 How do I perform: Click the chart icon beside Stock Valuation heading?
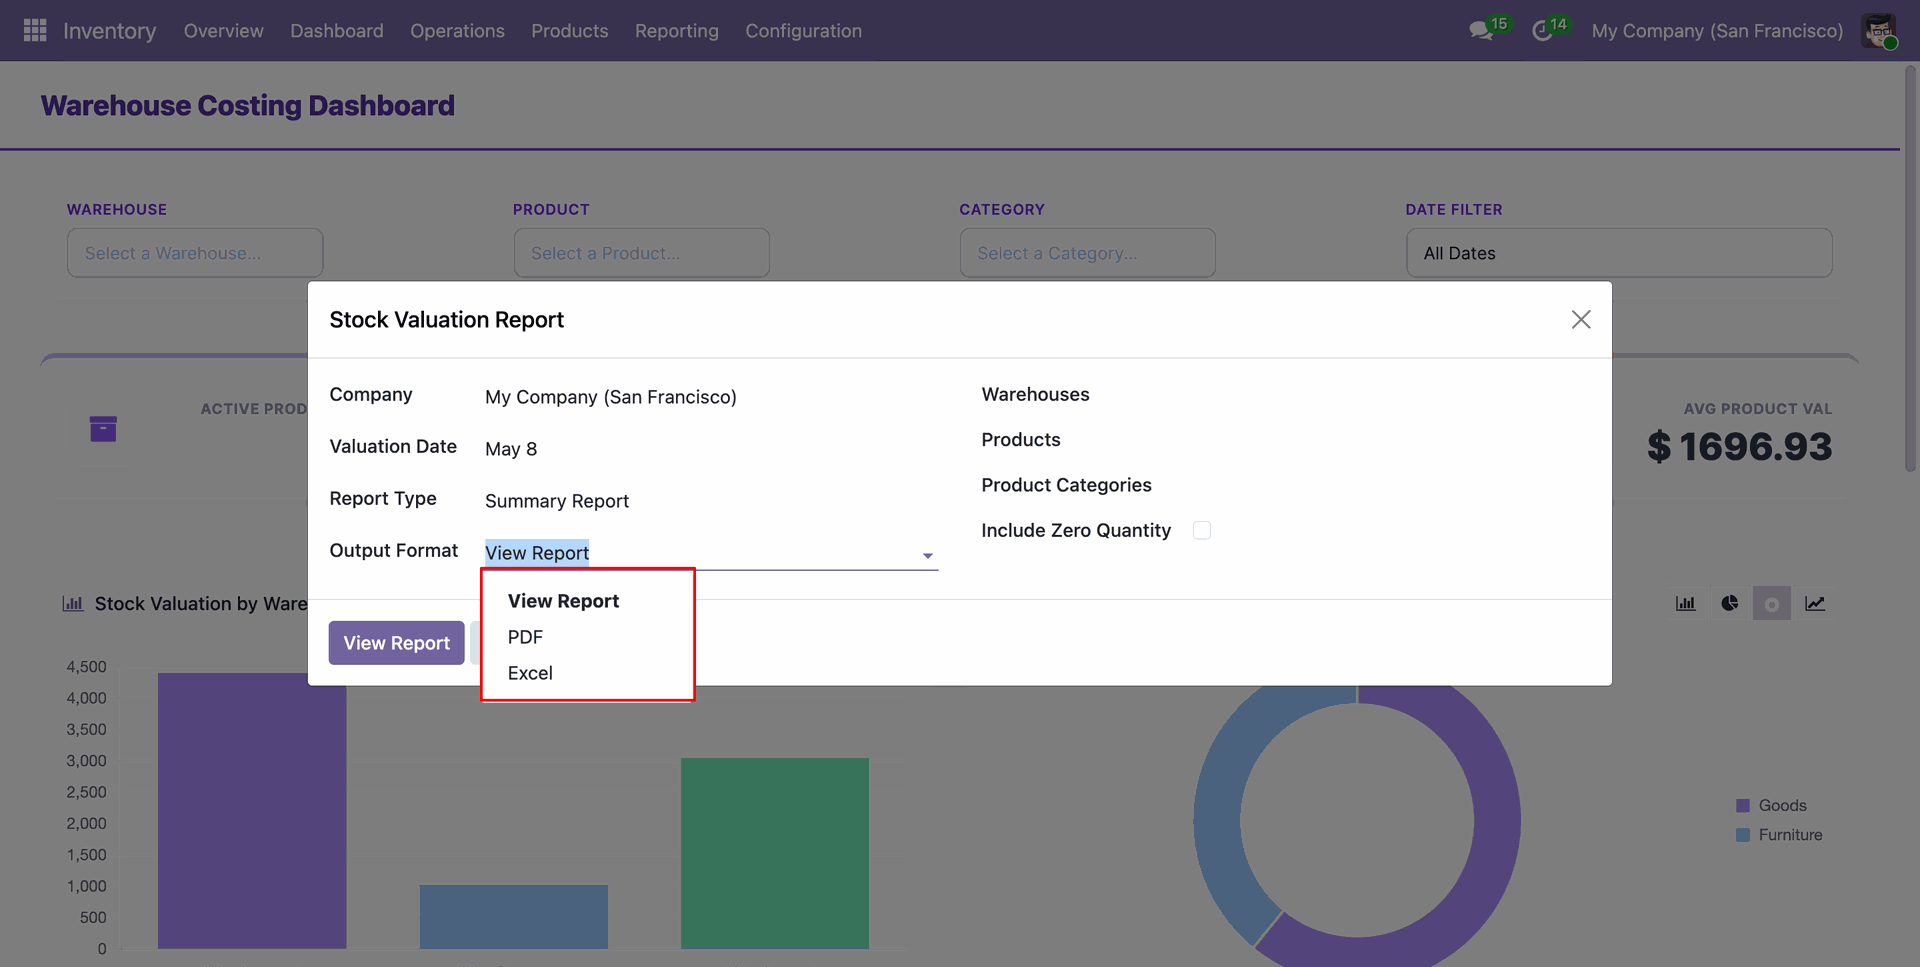click(x=73, y=603)
